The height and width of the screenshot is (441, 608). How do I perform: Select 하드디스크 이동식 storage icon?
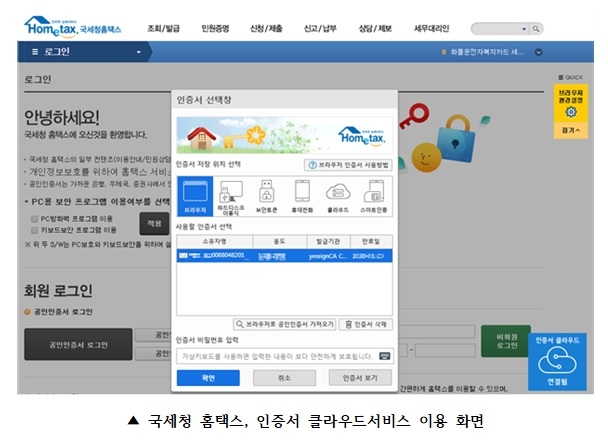[x=230, y=196]
